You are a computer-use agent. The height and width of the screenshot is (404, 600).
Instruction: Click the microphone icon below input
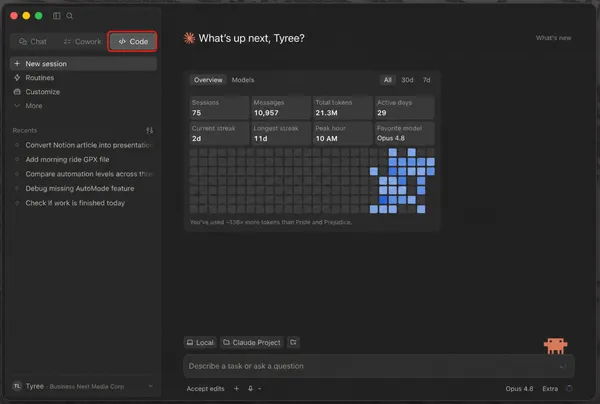coord(250,388)
